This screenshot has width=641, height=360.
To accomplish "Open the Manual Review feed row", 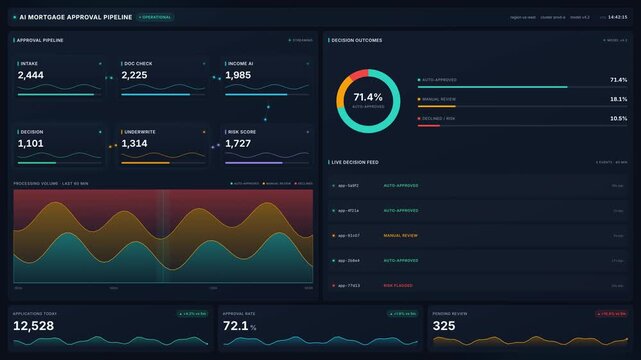I will (477, 235).
